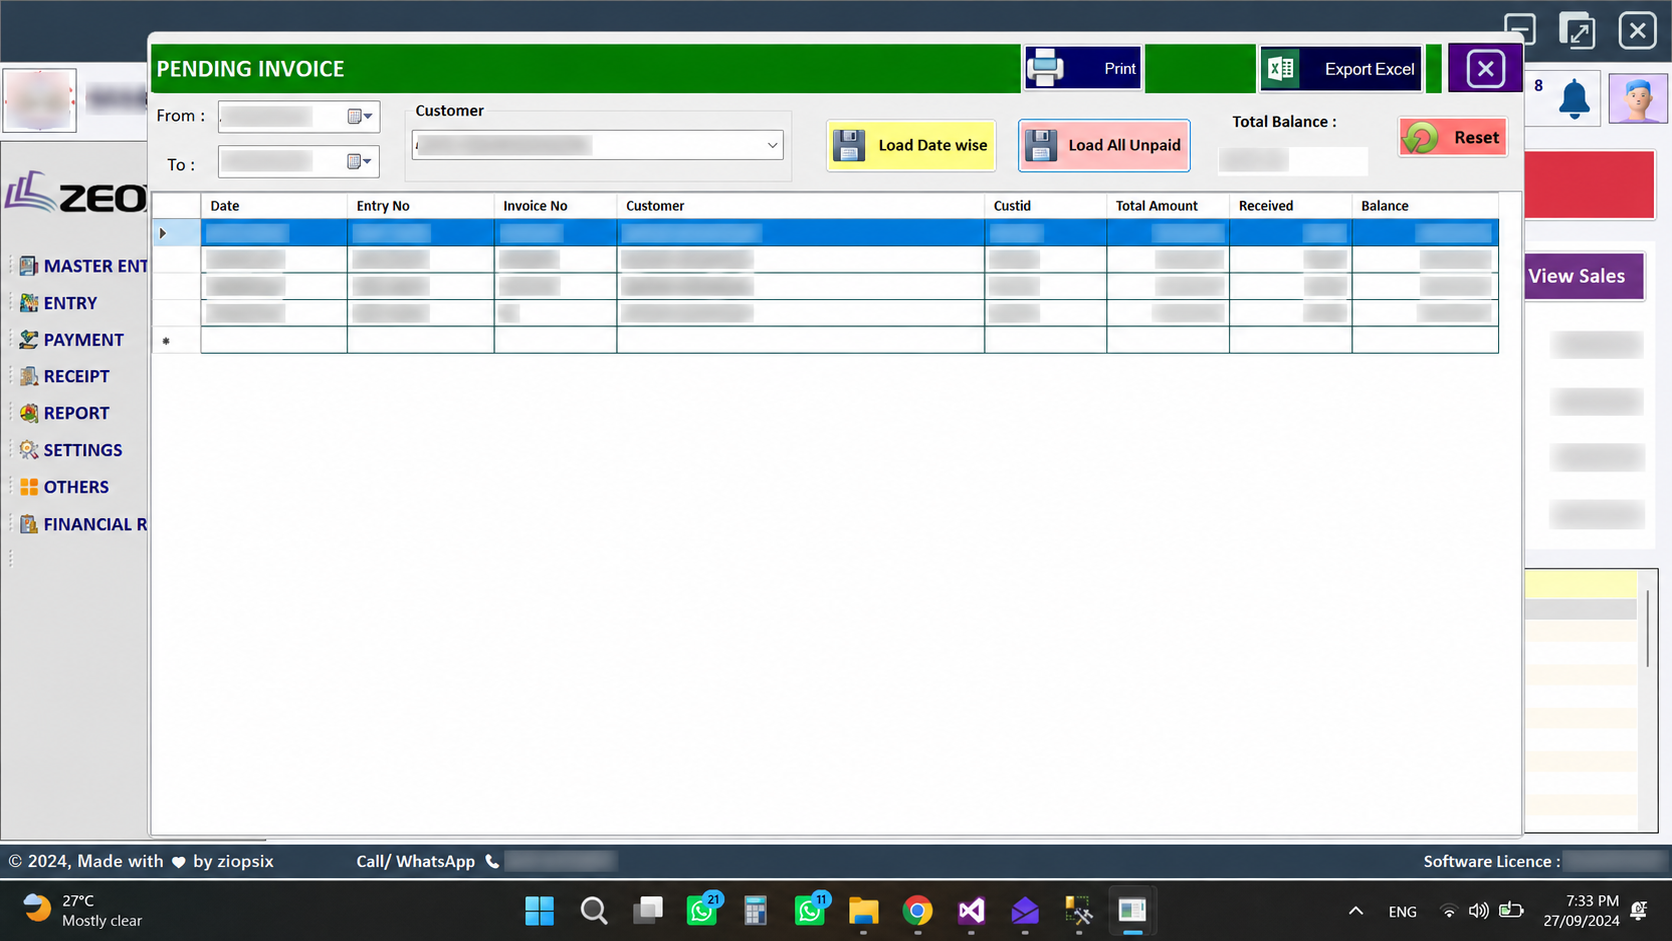
Task: Open WhatsApp with 21 badge in taskbar
Action: point(703,910)
